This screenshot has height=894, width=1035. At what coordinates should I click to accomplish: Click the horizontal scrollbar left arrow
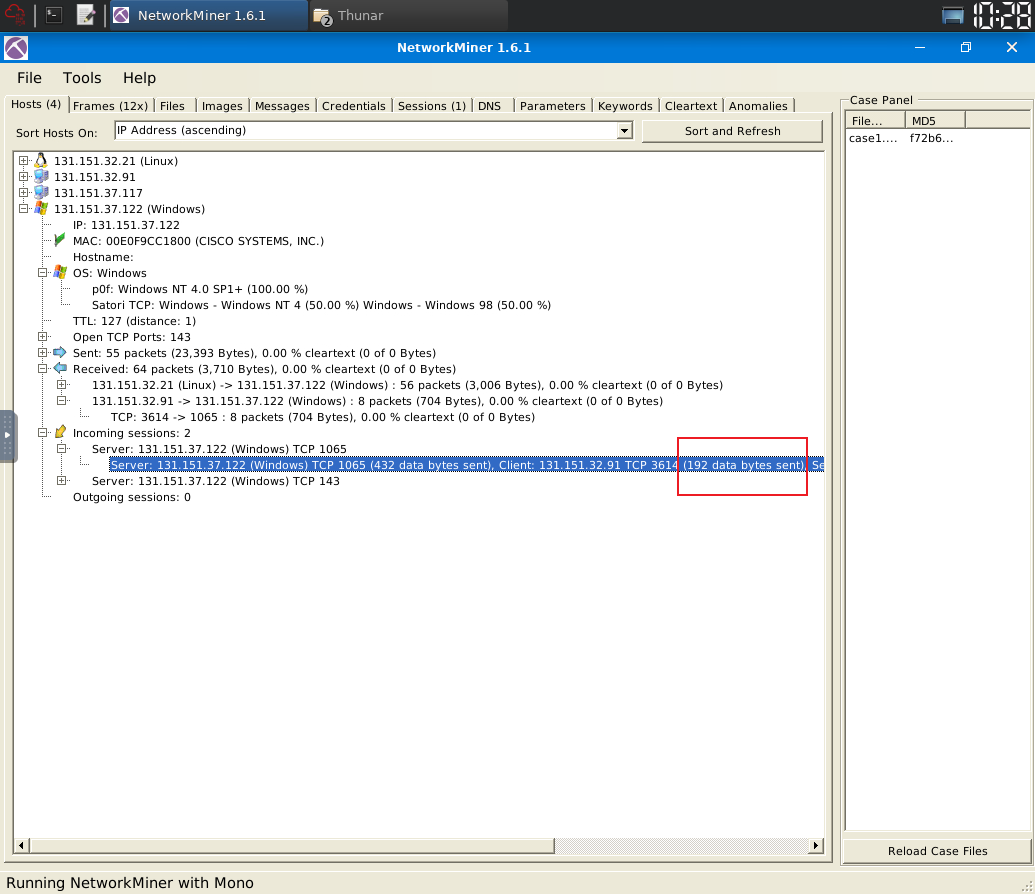(21, 845)
